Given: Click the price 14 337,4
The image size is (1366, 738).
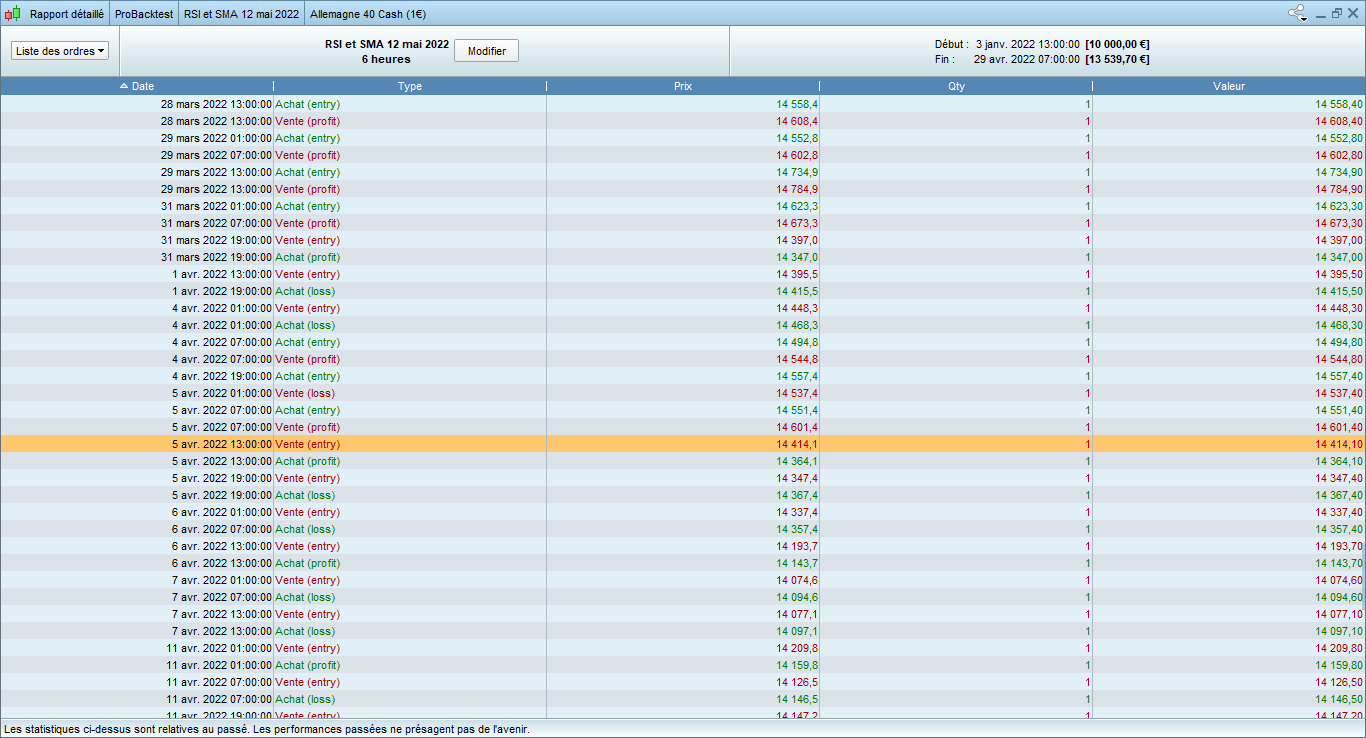Looking at the screenshot, I should [797, 512].
